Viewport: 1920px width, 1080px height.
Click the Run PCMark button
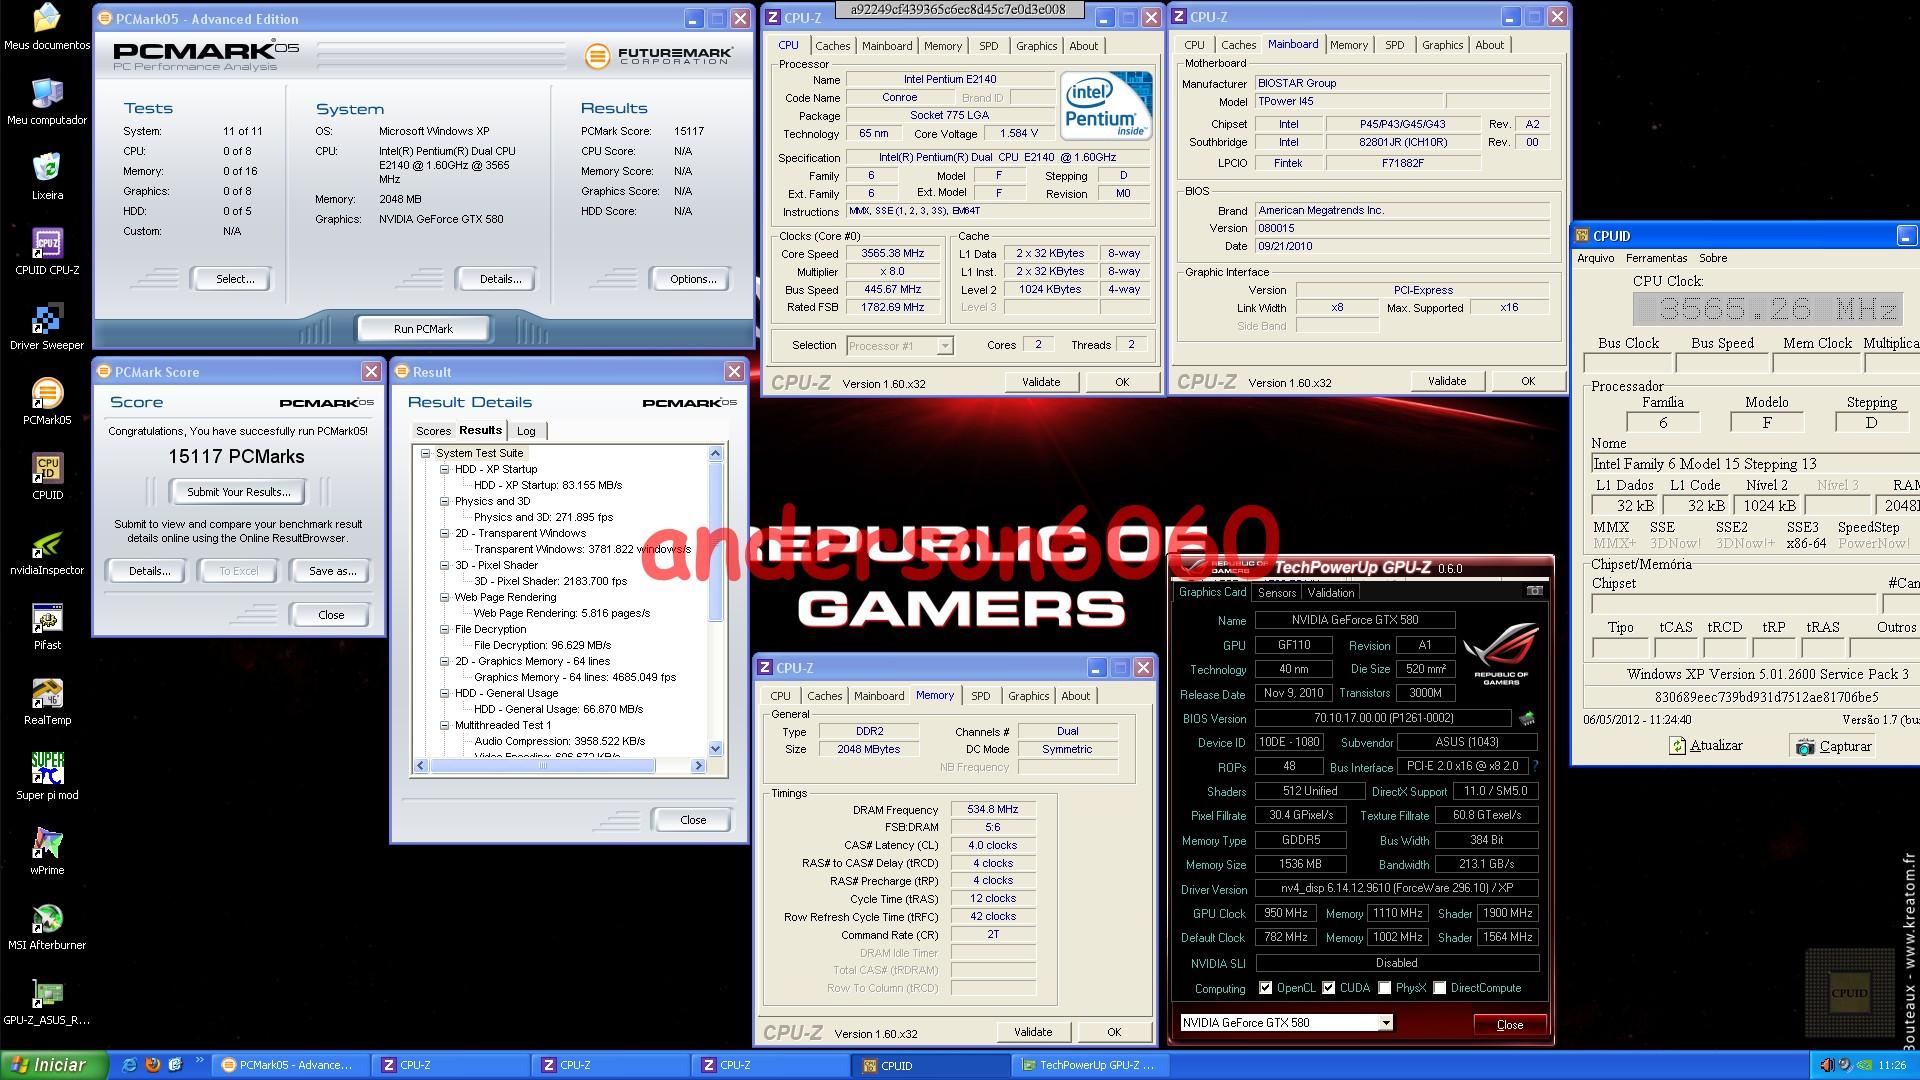pyautogui.click(x=423, y=328)
